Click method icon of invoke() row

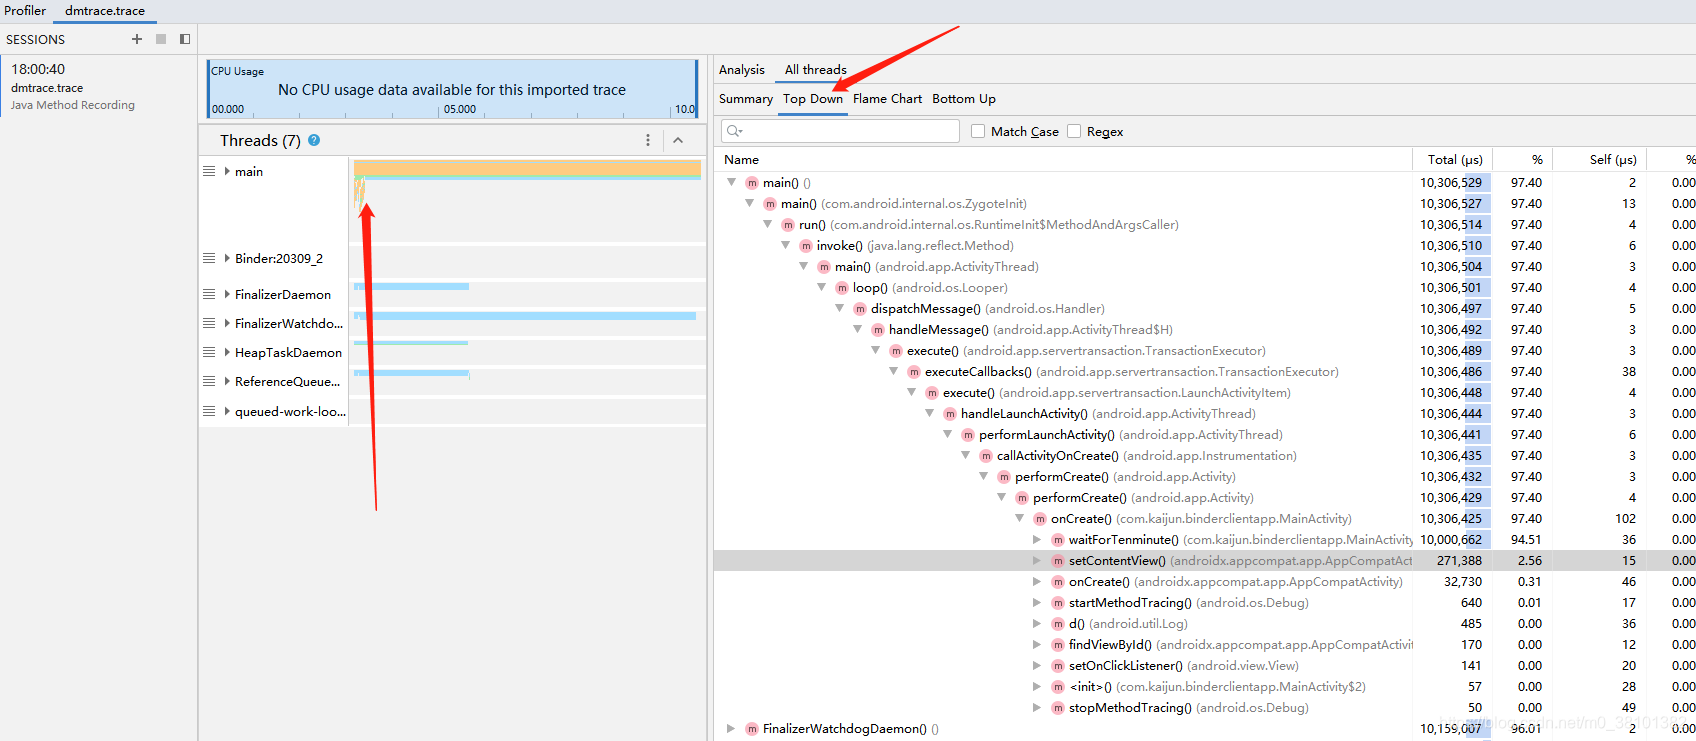pos(806,245)
